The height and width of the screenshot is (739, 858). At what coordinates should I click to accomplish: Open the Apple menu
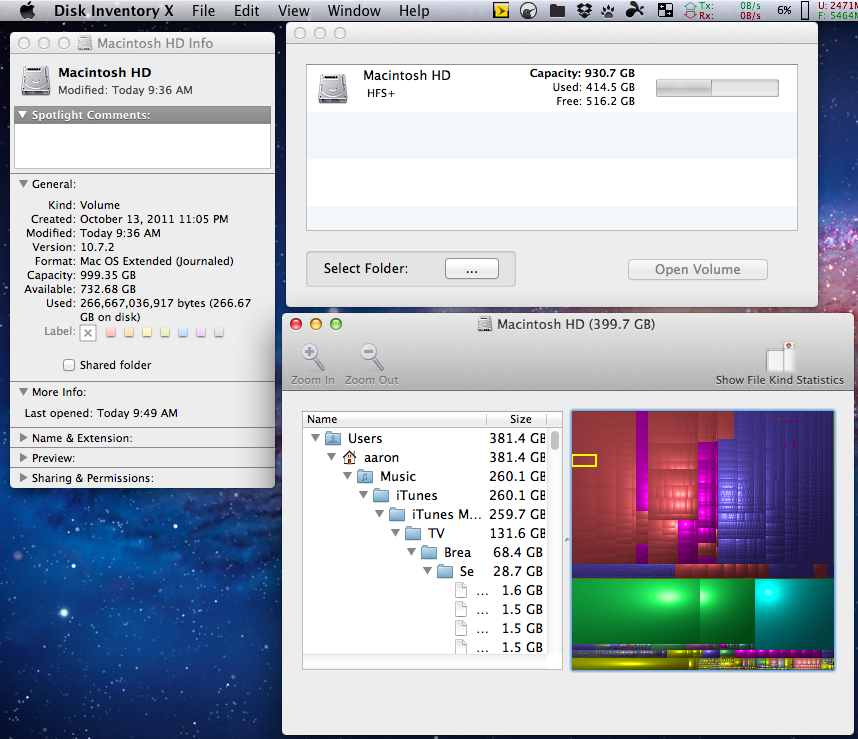[27, 10]
